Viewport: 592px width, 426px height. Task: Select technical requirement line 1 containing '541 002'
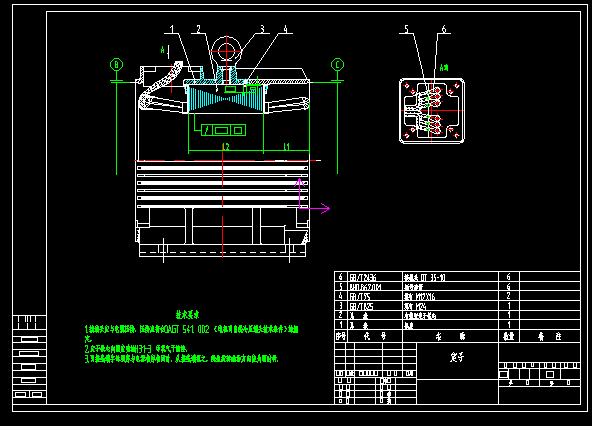[x=191, y=329]
